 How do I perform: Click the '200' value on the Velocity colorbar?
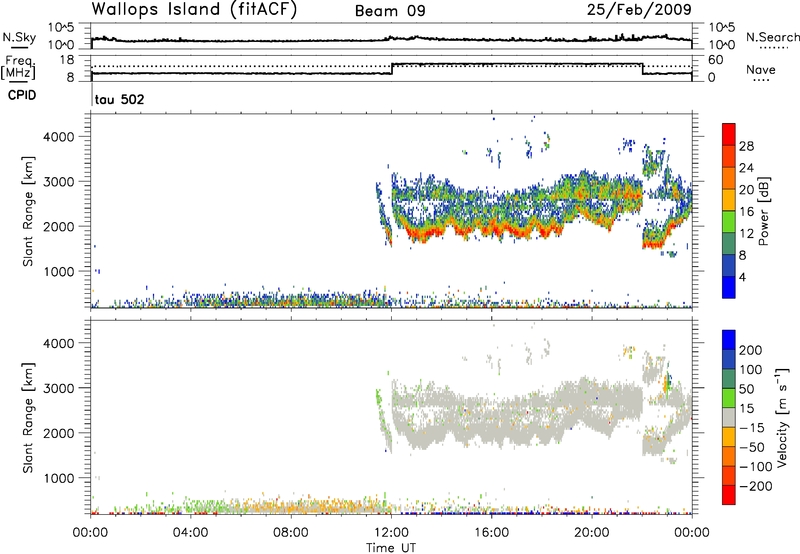click(750, 350)
